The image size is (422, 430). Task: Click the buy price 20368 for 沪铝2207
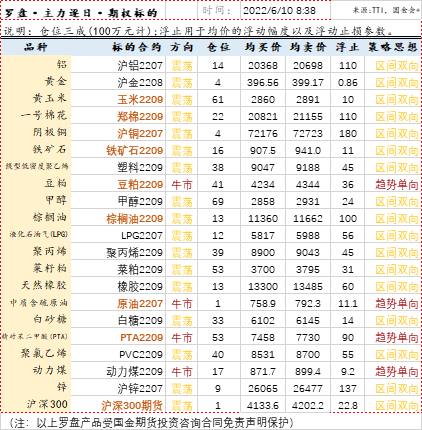(x=263, y=66)
